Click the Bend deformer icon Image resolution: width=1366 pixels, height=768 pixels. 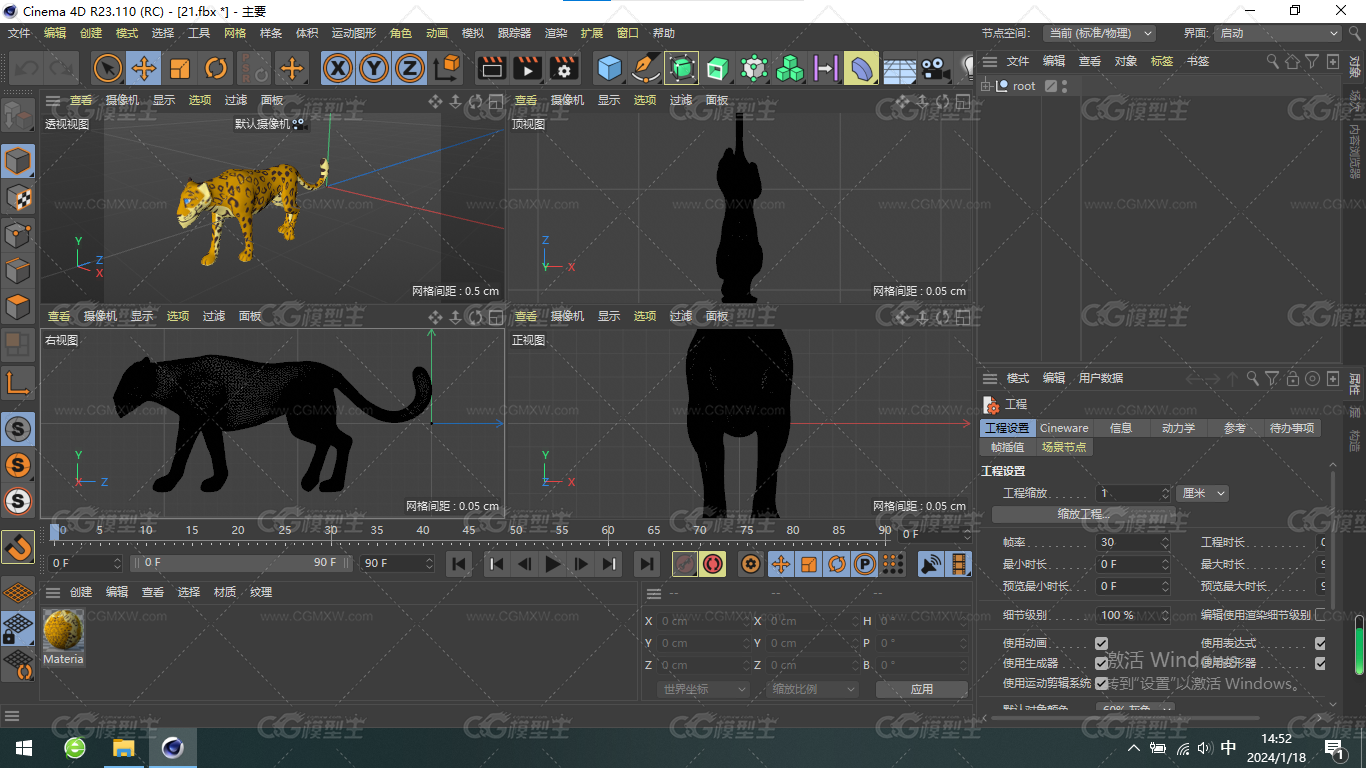click(x=861, y=68)
